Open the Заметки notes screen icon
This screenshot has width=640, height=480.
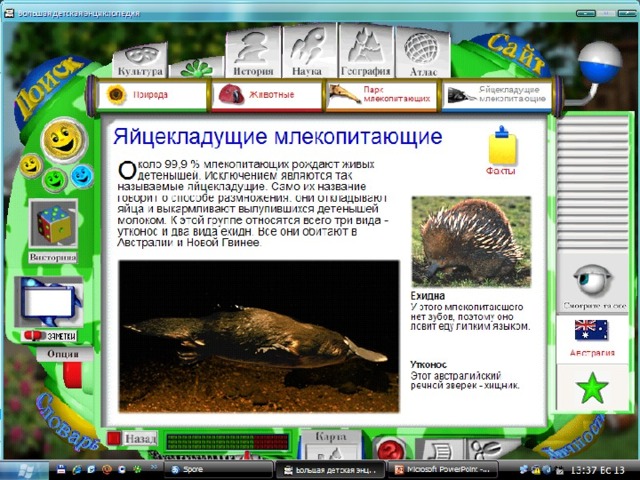(x=49, y=302)
